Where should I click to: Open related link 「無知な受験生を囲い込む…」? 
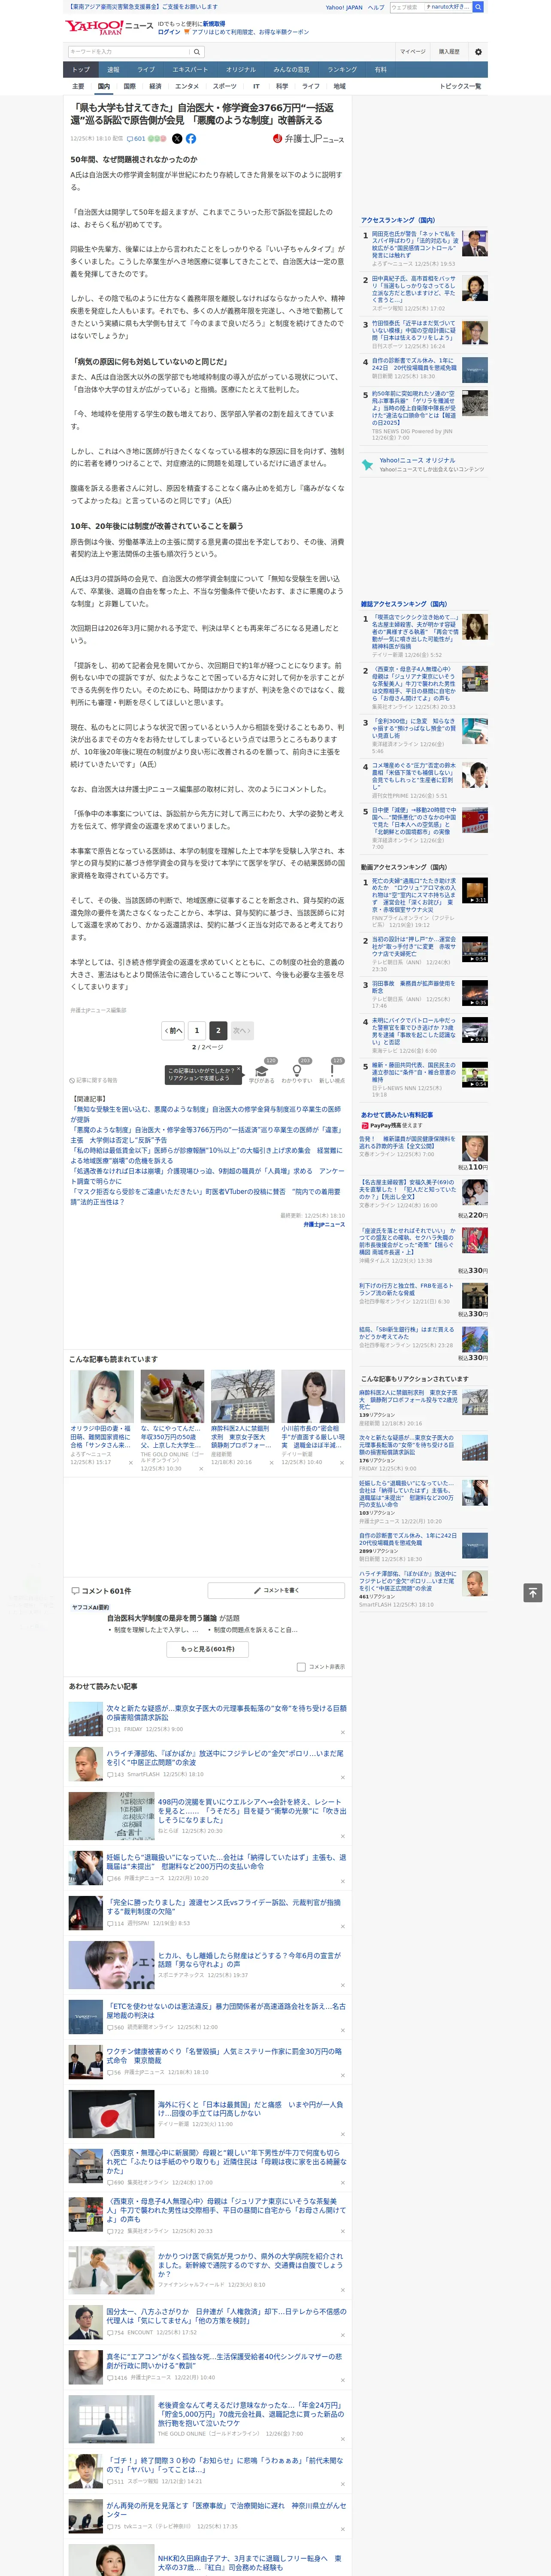point(205,1114)
